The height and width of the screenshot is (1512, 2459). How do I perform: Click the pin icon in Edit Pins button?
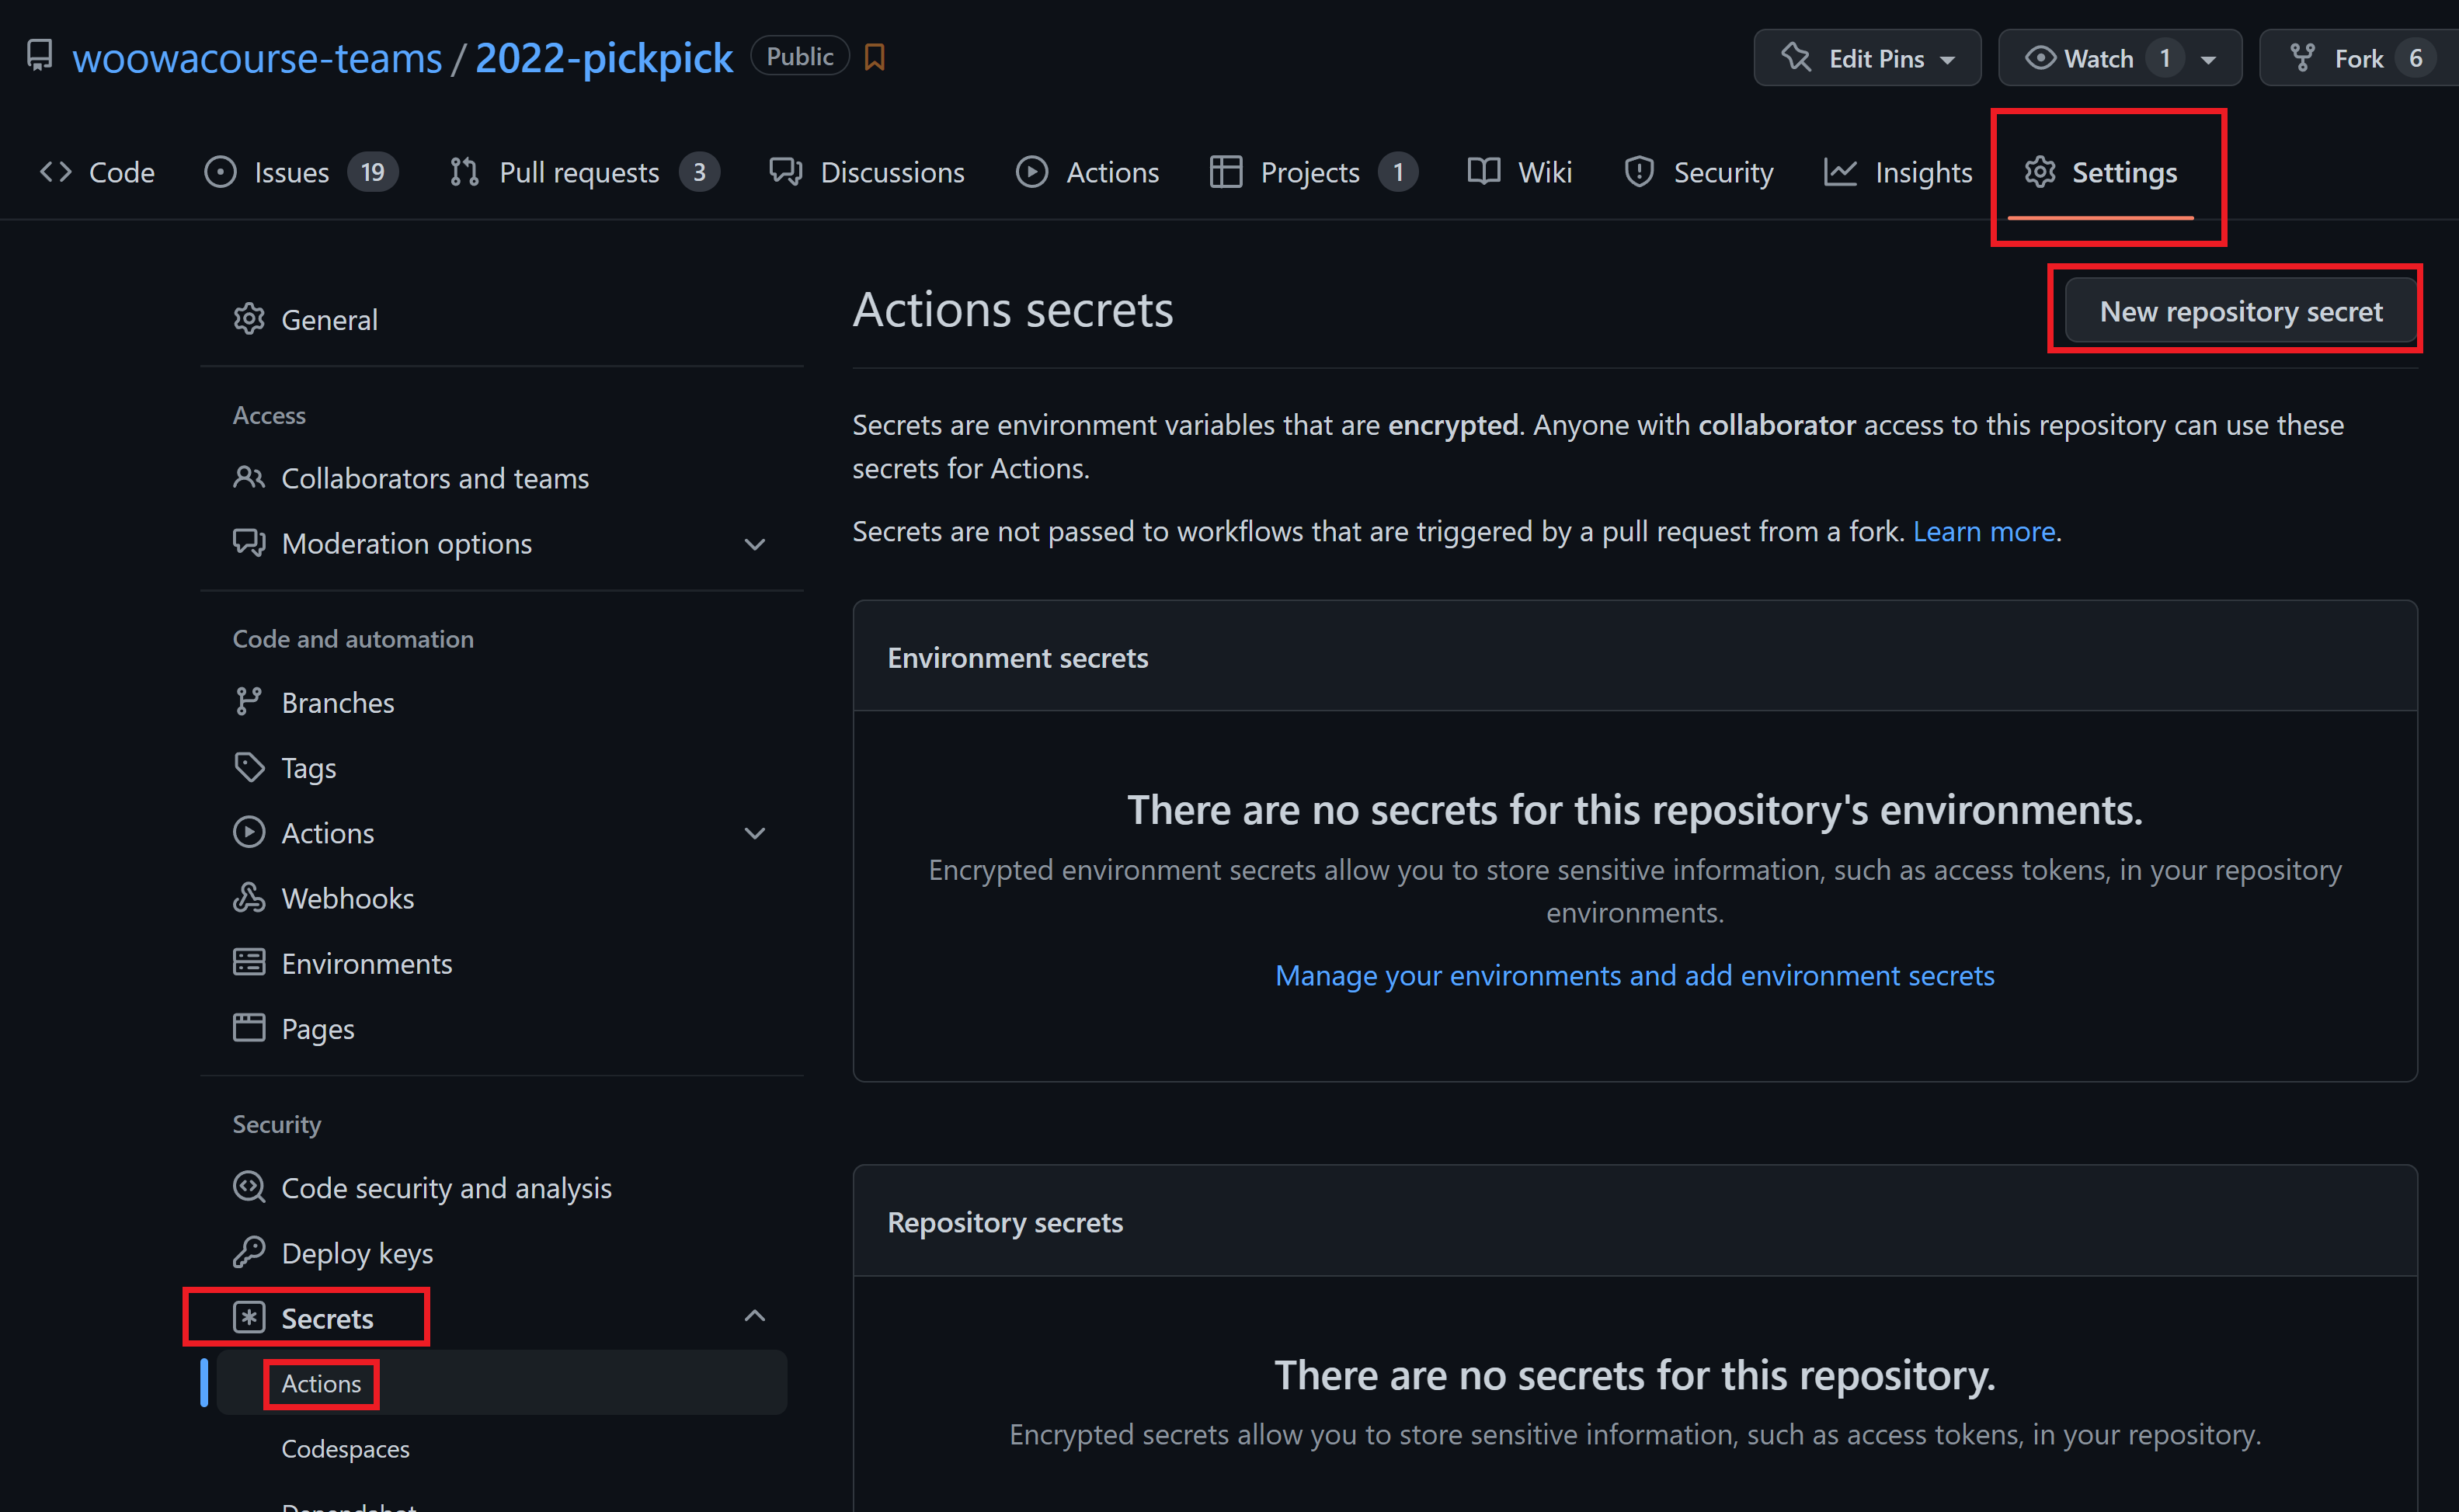1797,57
